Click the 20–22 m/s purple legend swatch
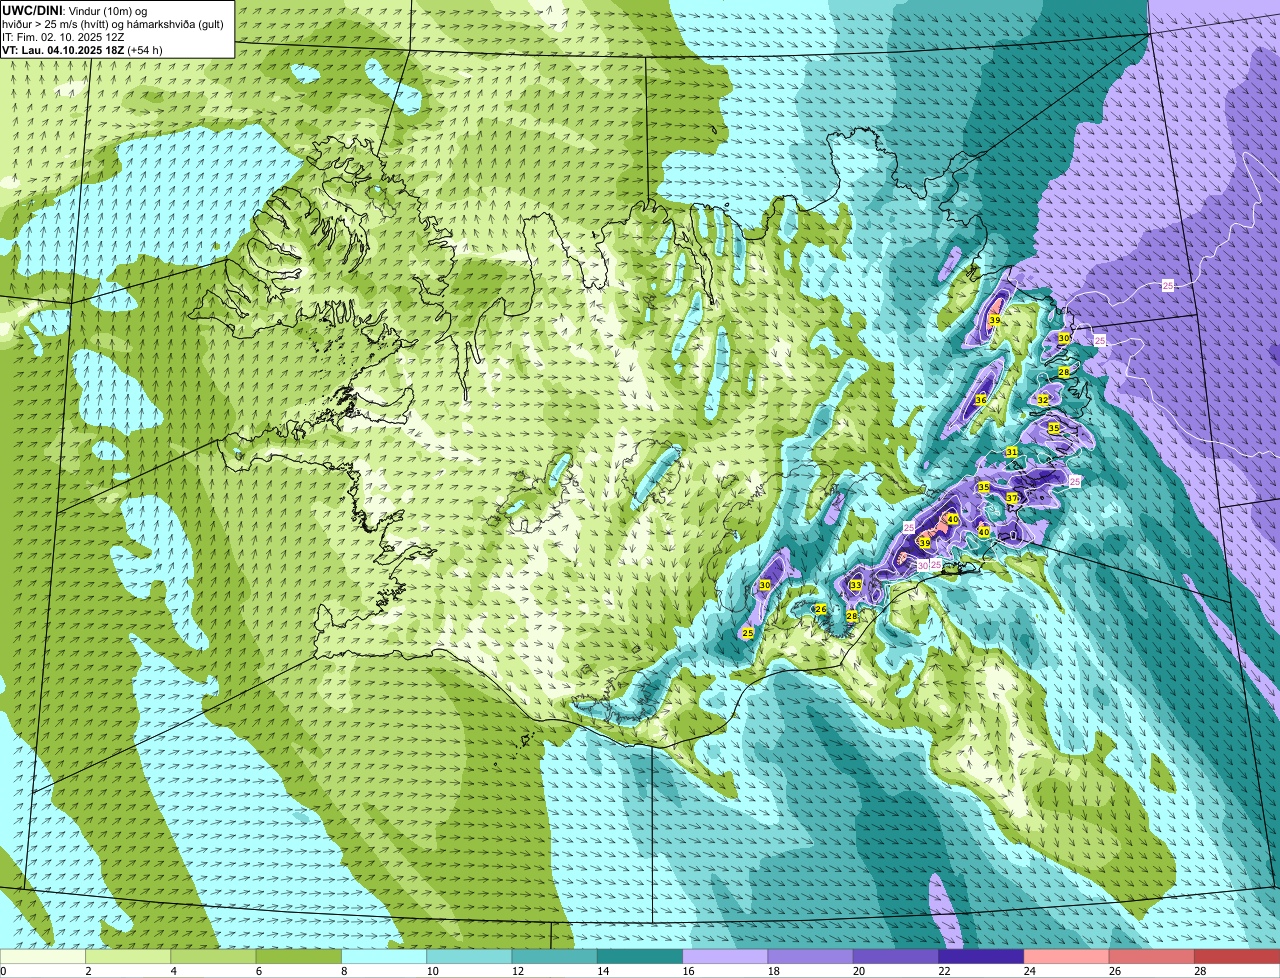Image resolution: width=1280 pixels, height=978 pixels. point(896,956)
